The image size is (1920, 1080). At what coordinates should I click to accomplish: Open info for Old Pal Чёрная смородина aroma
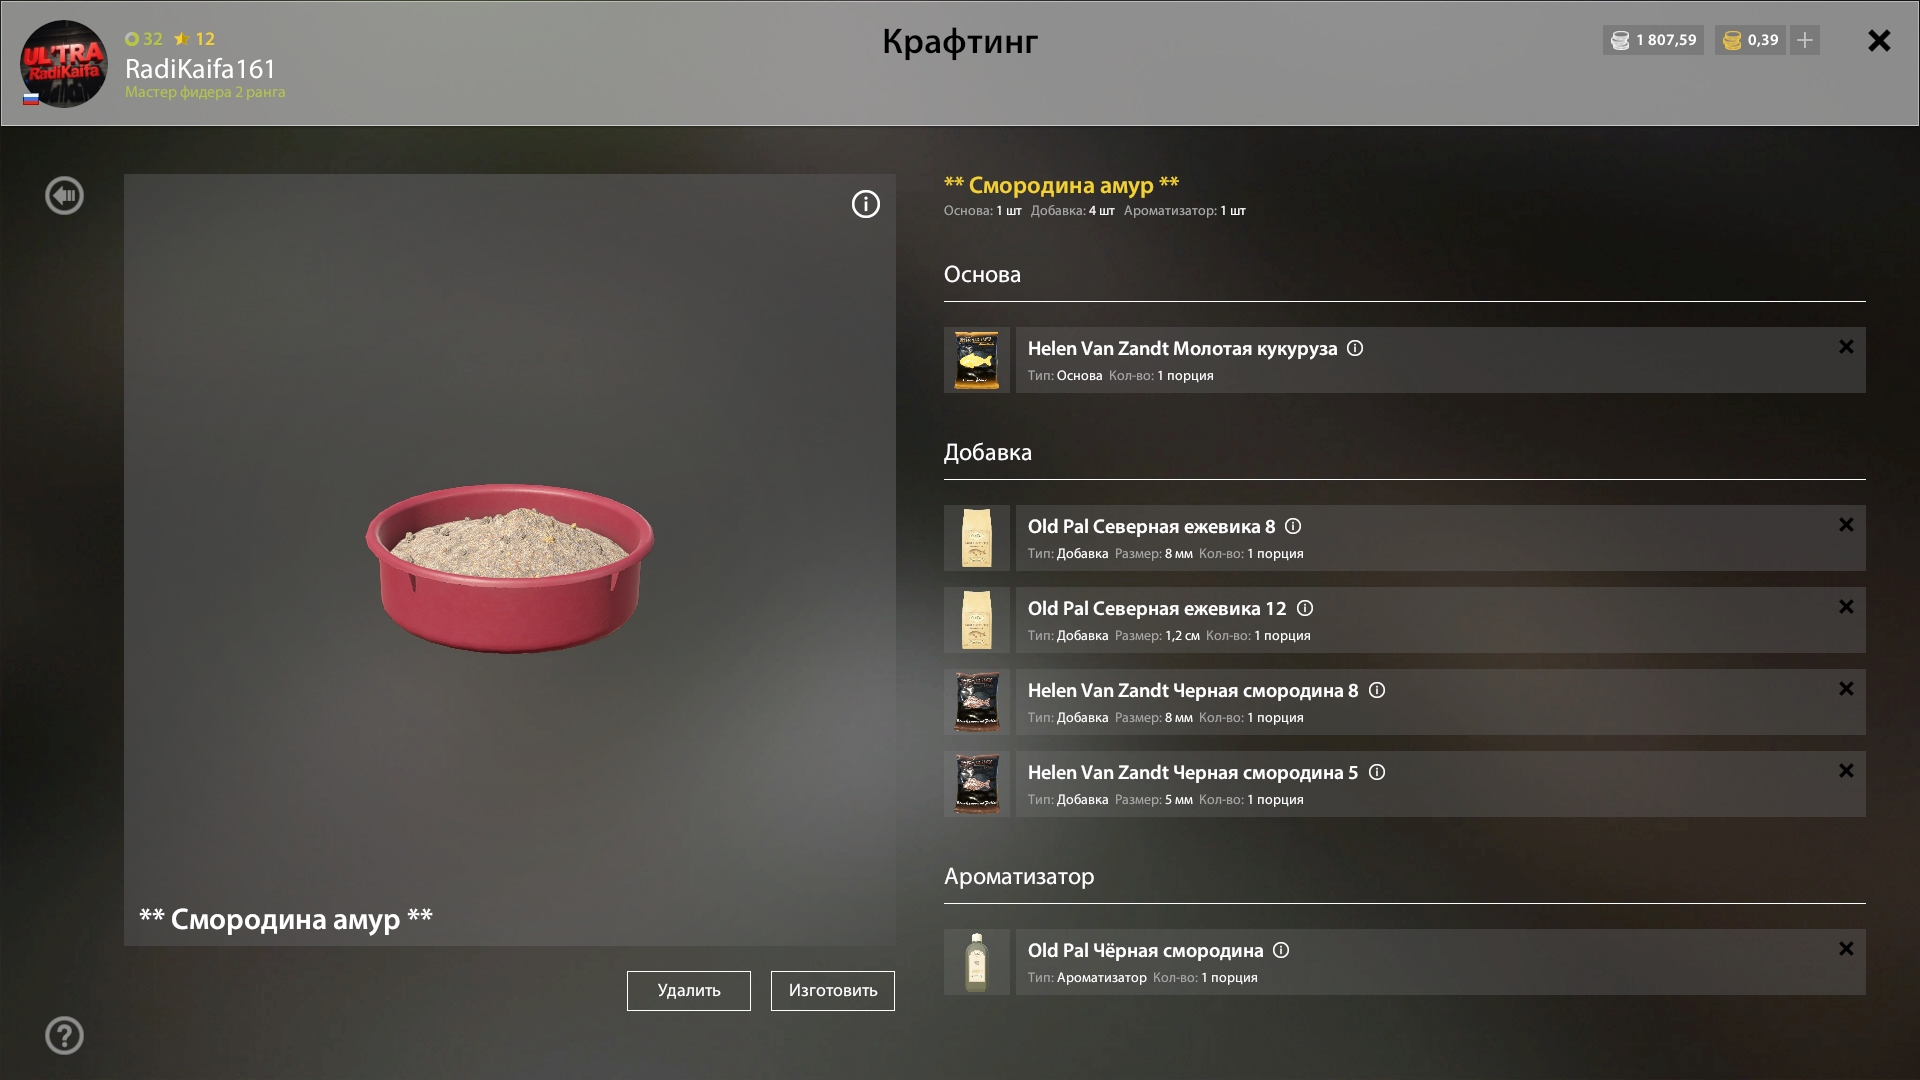tap(1281, 950)
